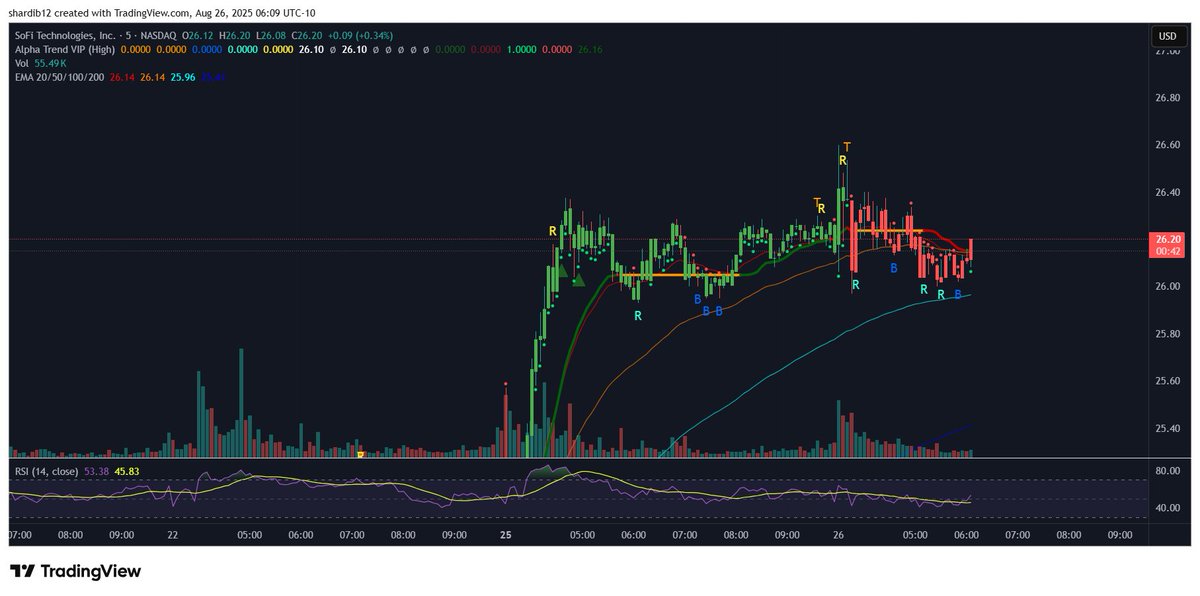Click the yellow RSI average value 45.83
Screen dimensions: 1200x596
click(x=127, y=470)
